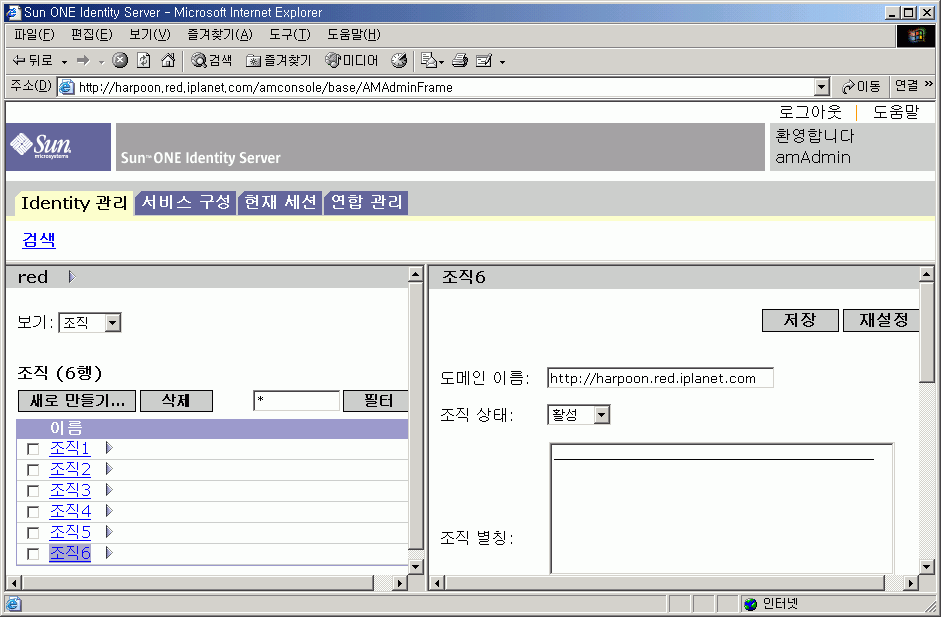Expand the arrow next to red
The image size is (941, 617).
point(72,277)
